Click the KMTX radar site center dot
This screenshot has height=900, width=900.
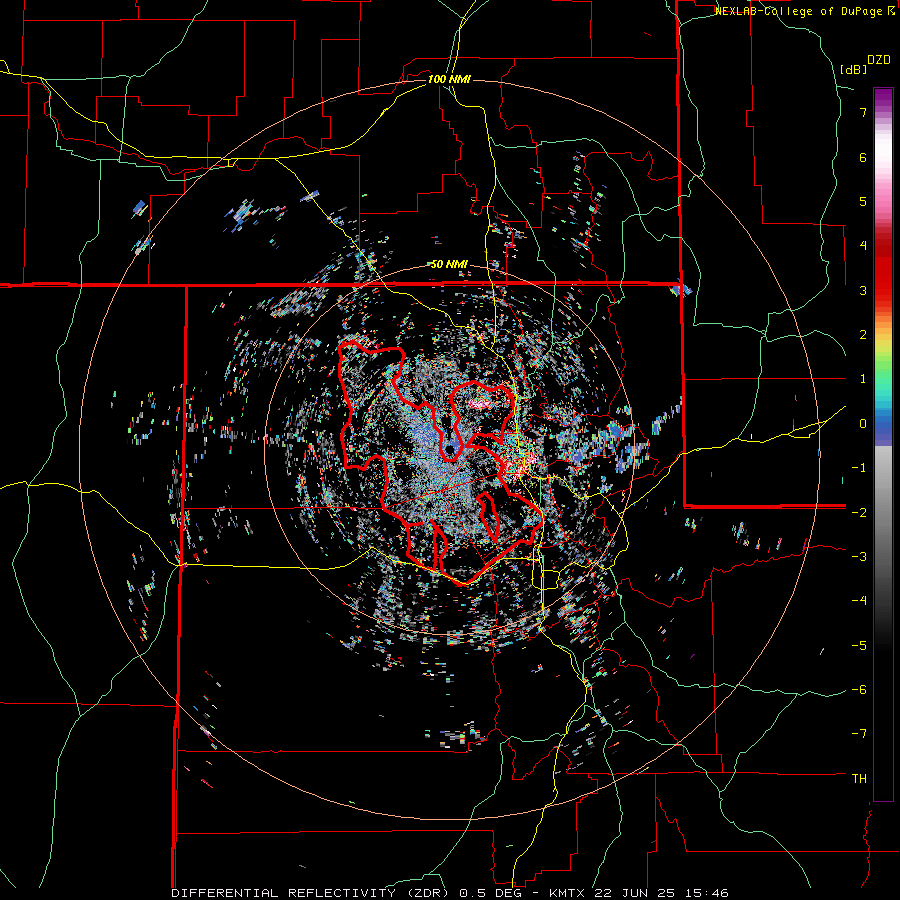(449, 449)
